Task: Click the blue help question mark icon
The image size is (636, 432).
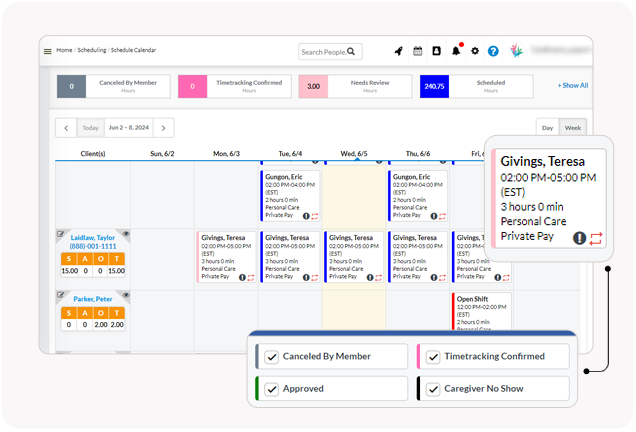Action: click(493, 51)
